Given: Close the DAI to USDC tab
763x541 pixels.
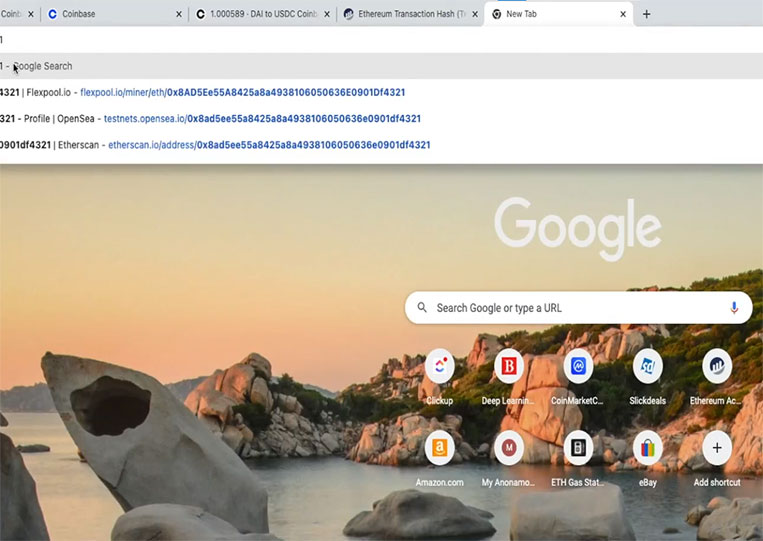Looking at the screenshot, I should (327, 14).
